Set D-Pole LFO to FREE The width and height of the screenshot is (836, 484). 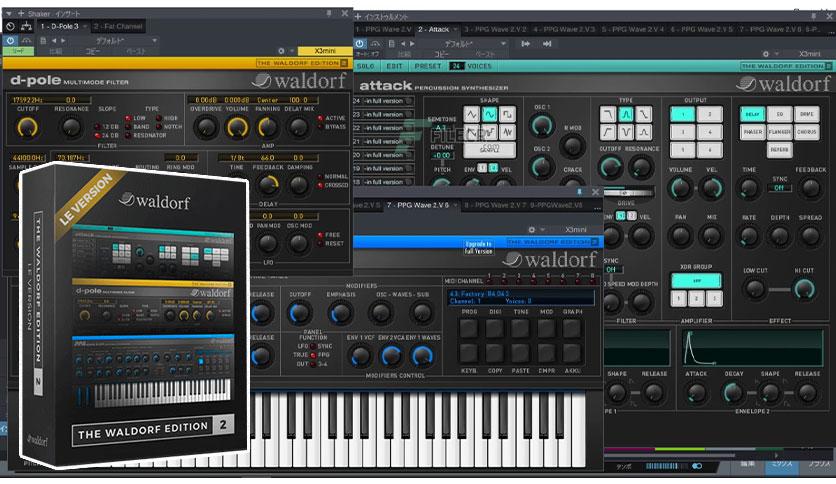[x=320, y=235]
